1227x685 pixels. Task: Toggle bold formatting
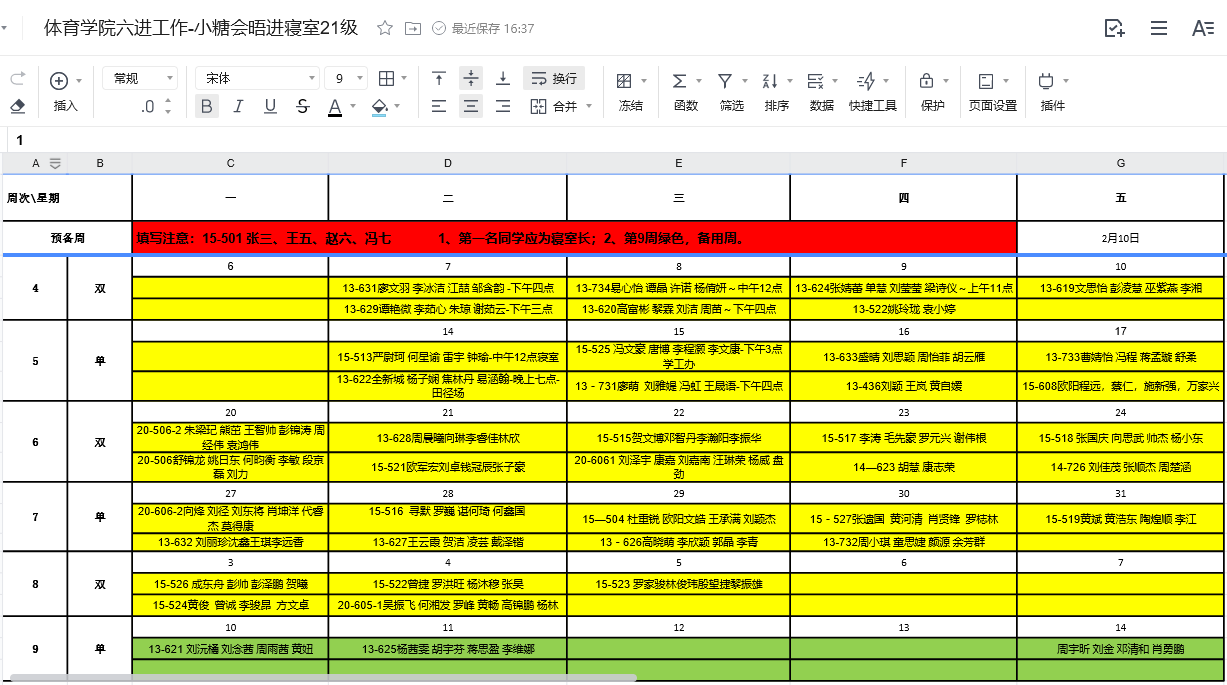point(206,106)
